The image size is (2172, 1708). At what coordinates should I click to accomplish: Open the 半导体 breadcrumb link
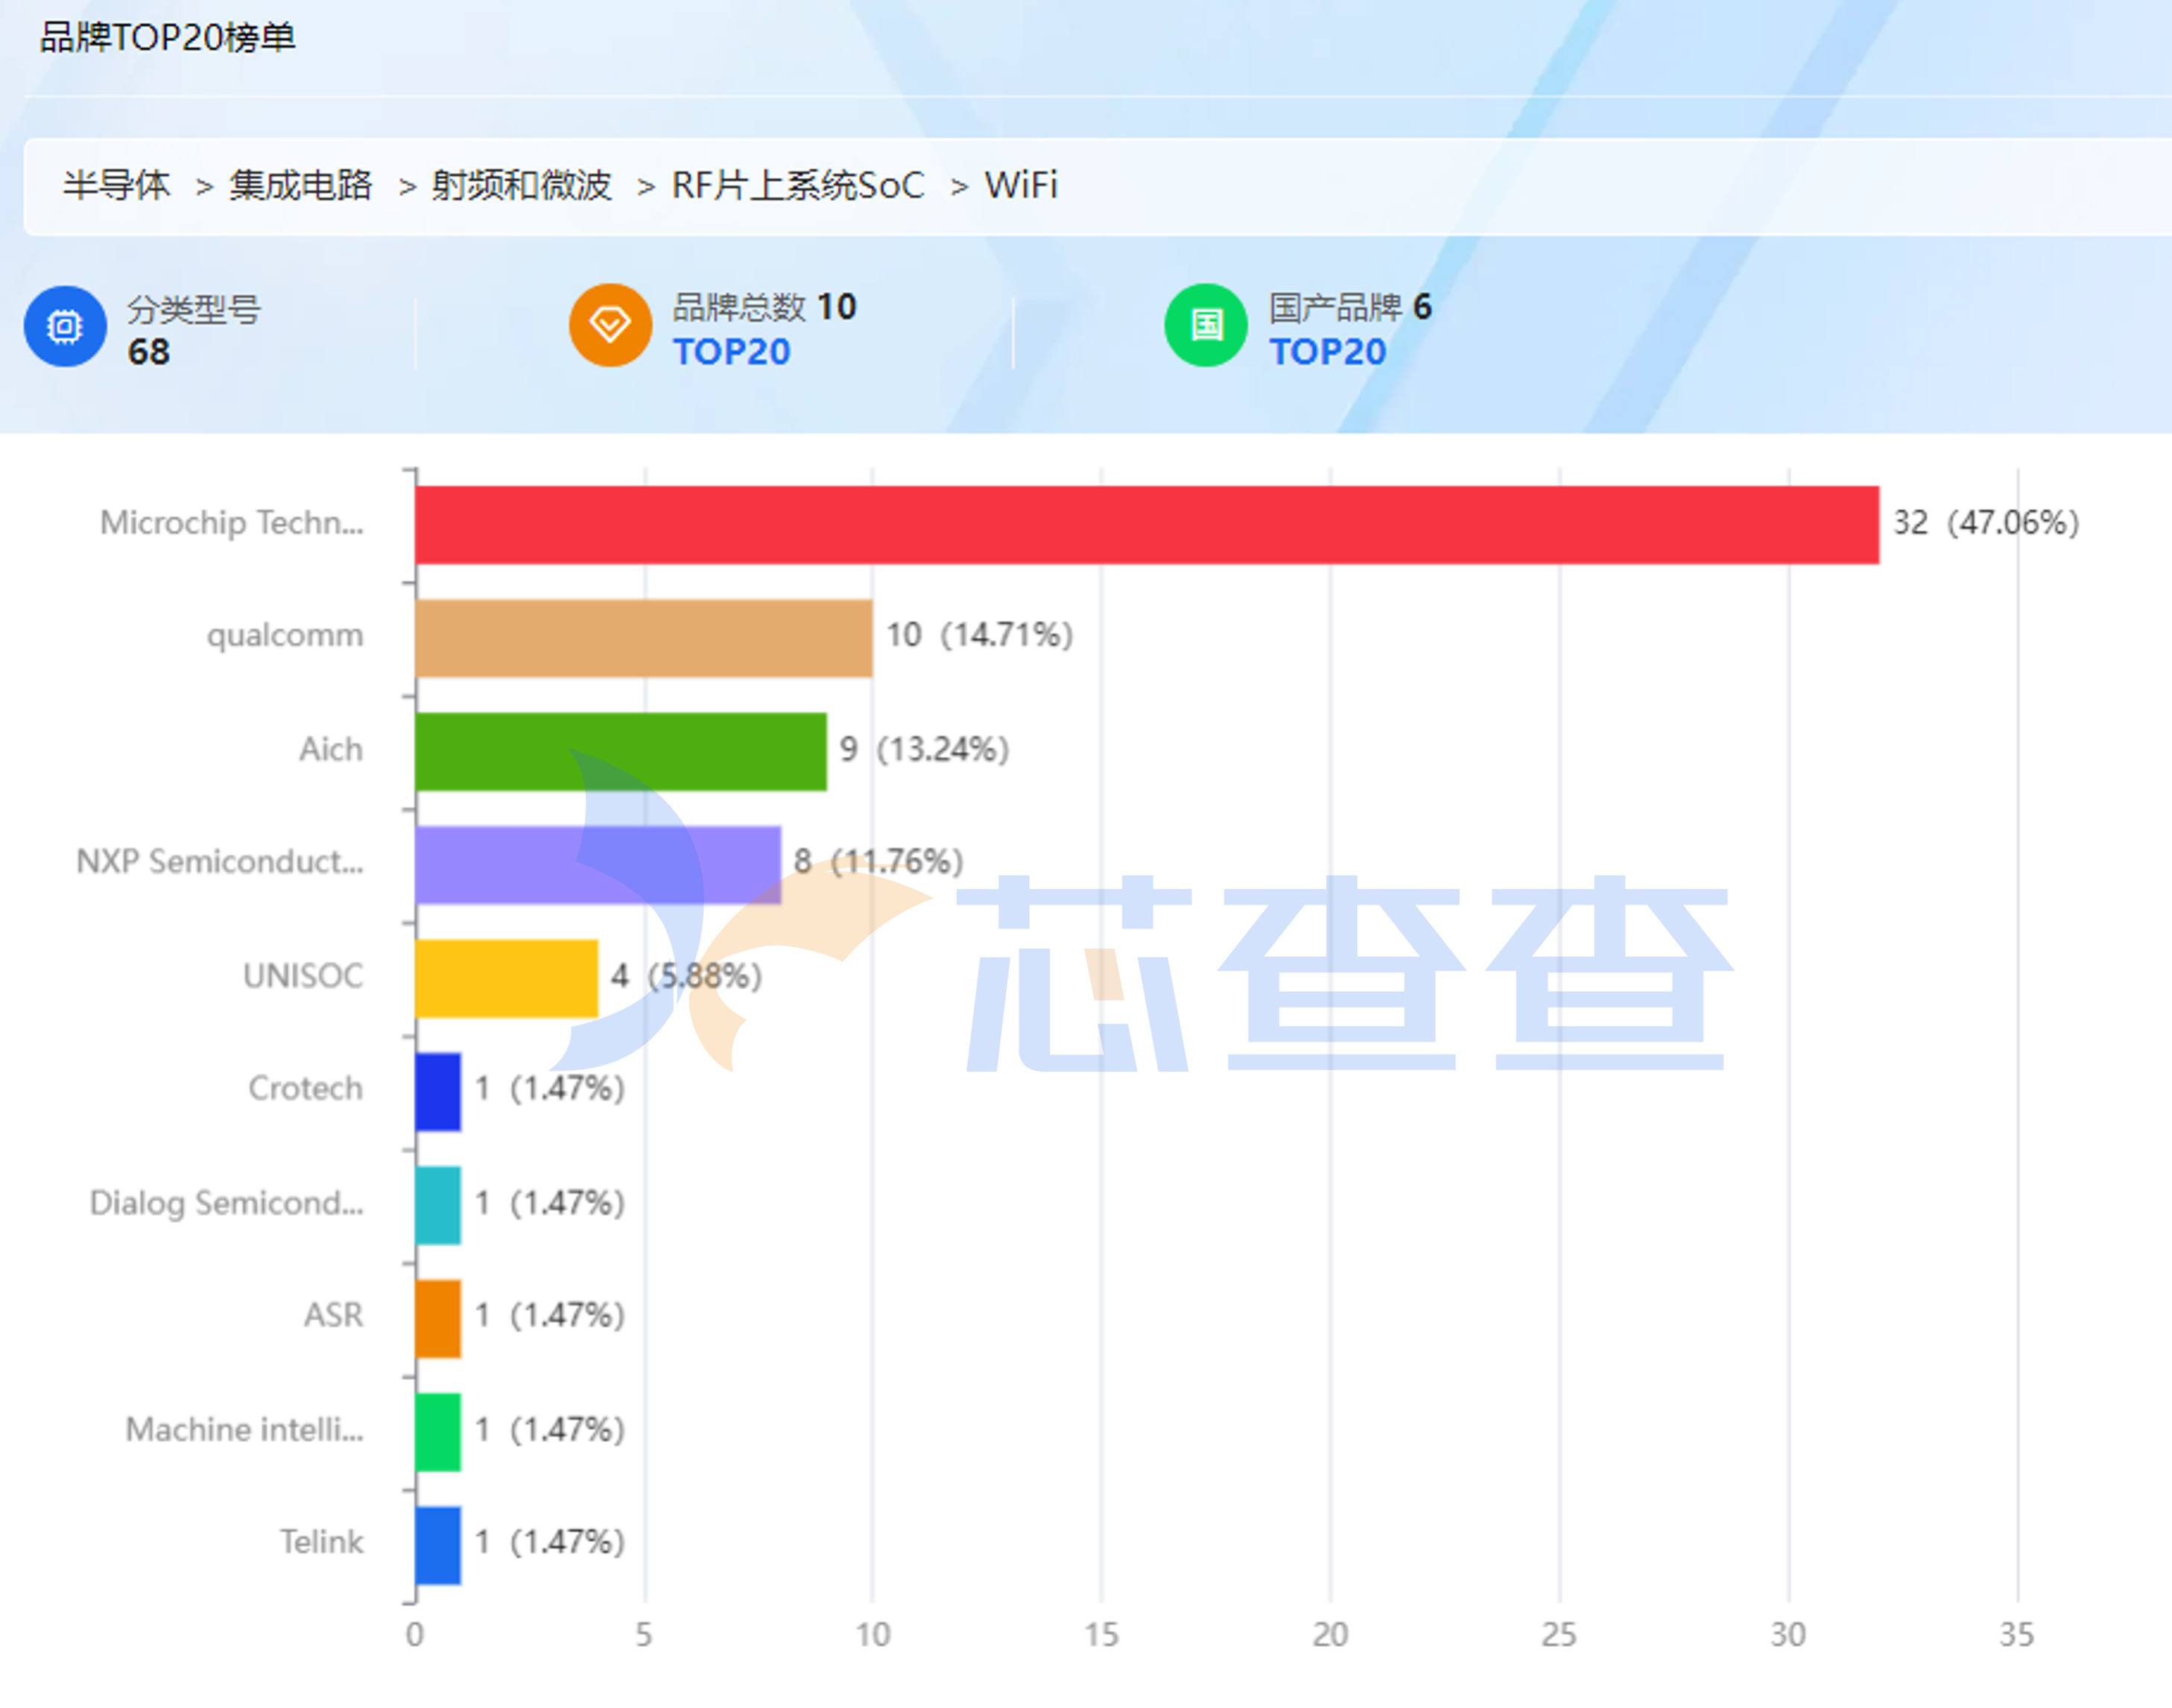pos(116,185)
